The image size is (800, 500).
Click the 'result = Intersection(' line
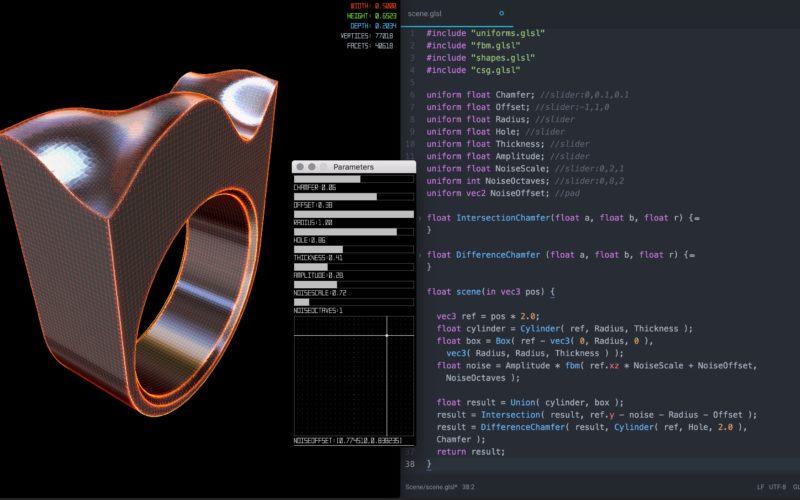[597, 415]
